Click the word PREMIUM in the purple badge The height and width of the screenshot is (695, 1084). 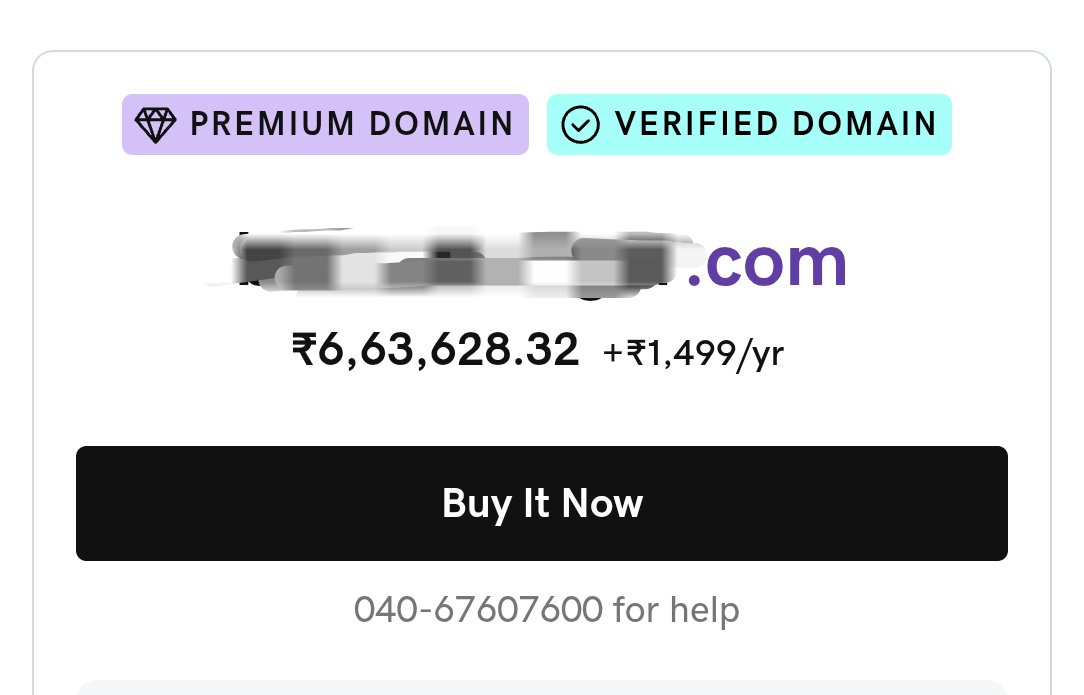[x=272, y=124]
